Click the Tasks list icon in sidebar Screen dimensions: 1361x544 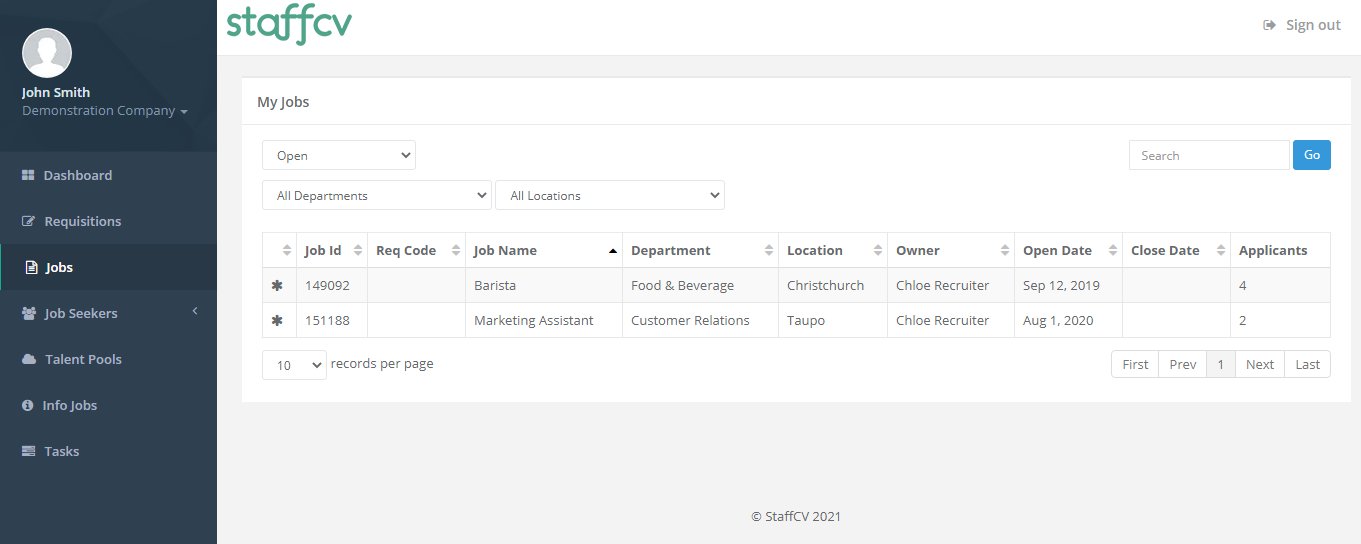tap(28, 451)
